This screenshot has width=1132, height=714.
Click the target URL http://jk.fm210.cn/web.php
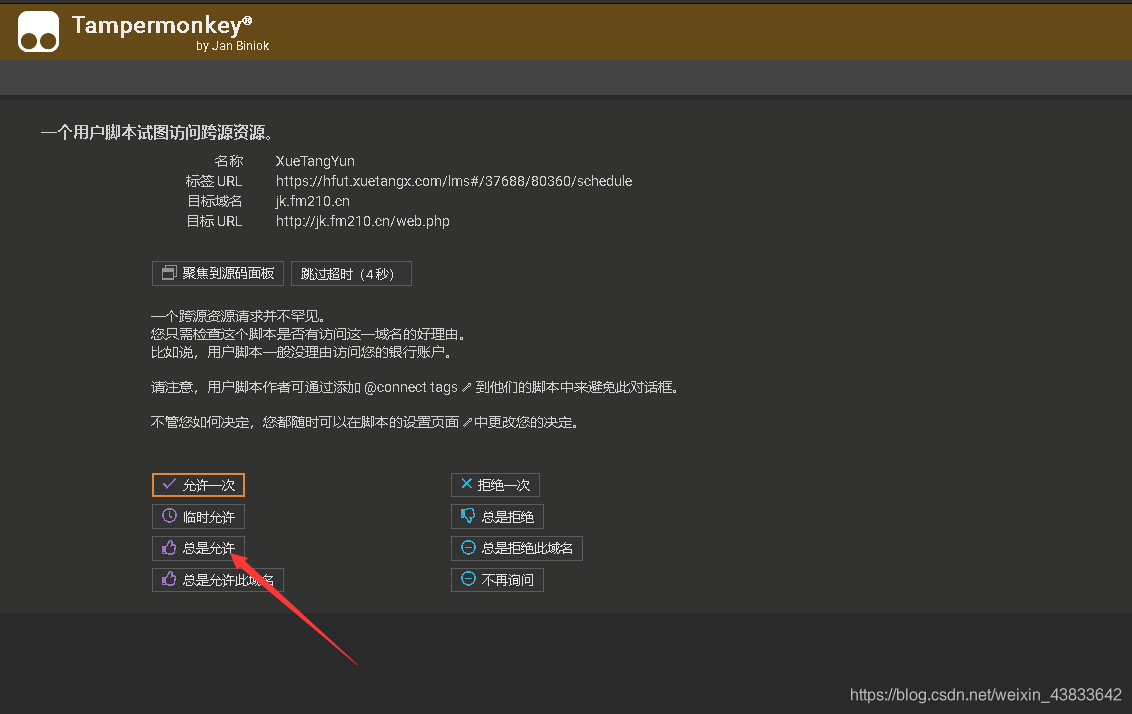point(362,221)
